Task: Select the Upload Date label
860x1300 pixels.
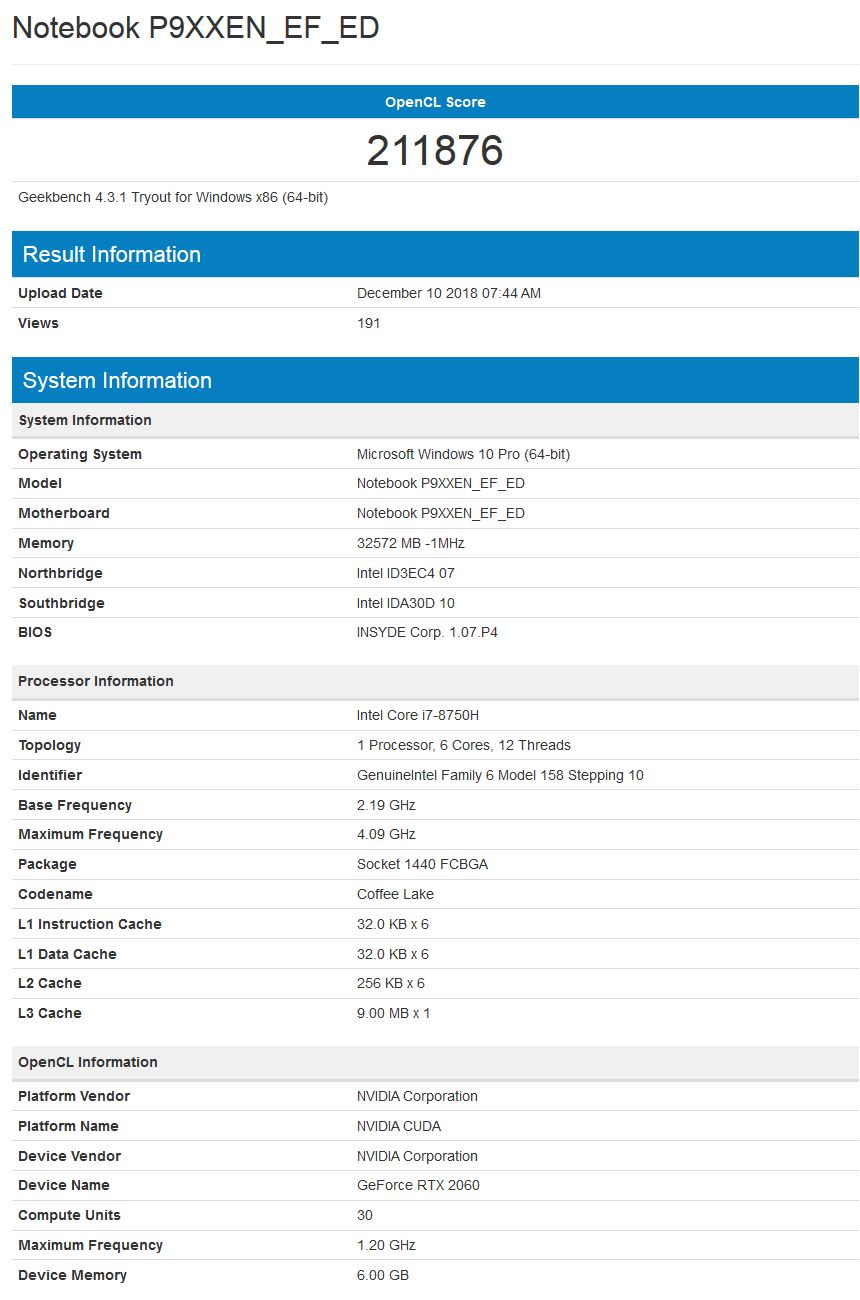Action: 60,293
